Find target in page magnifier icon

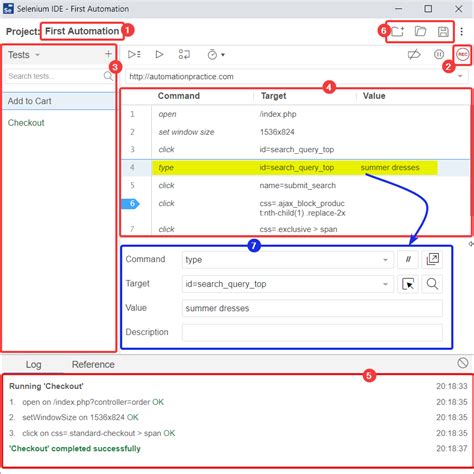pyautogui.click(x=432, y=284)
